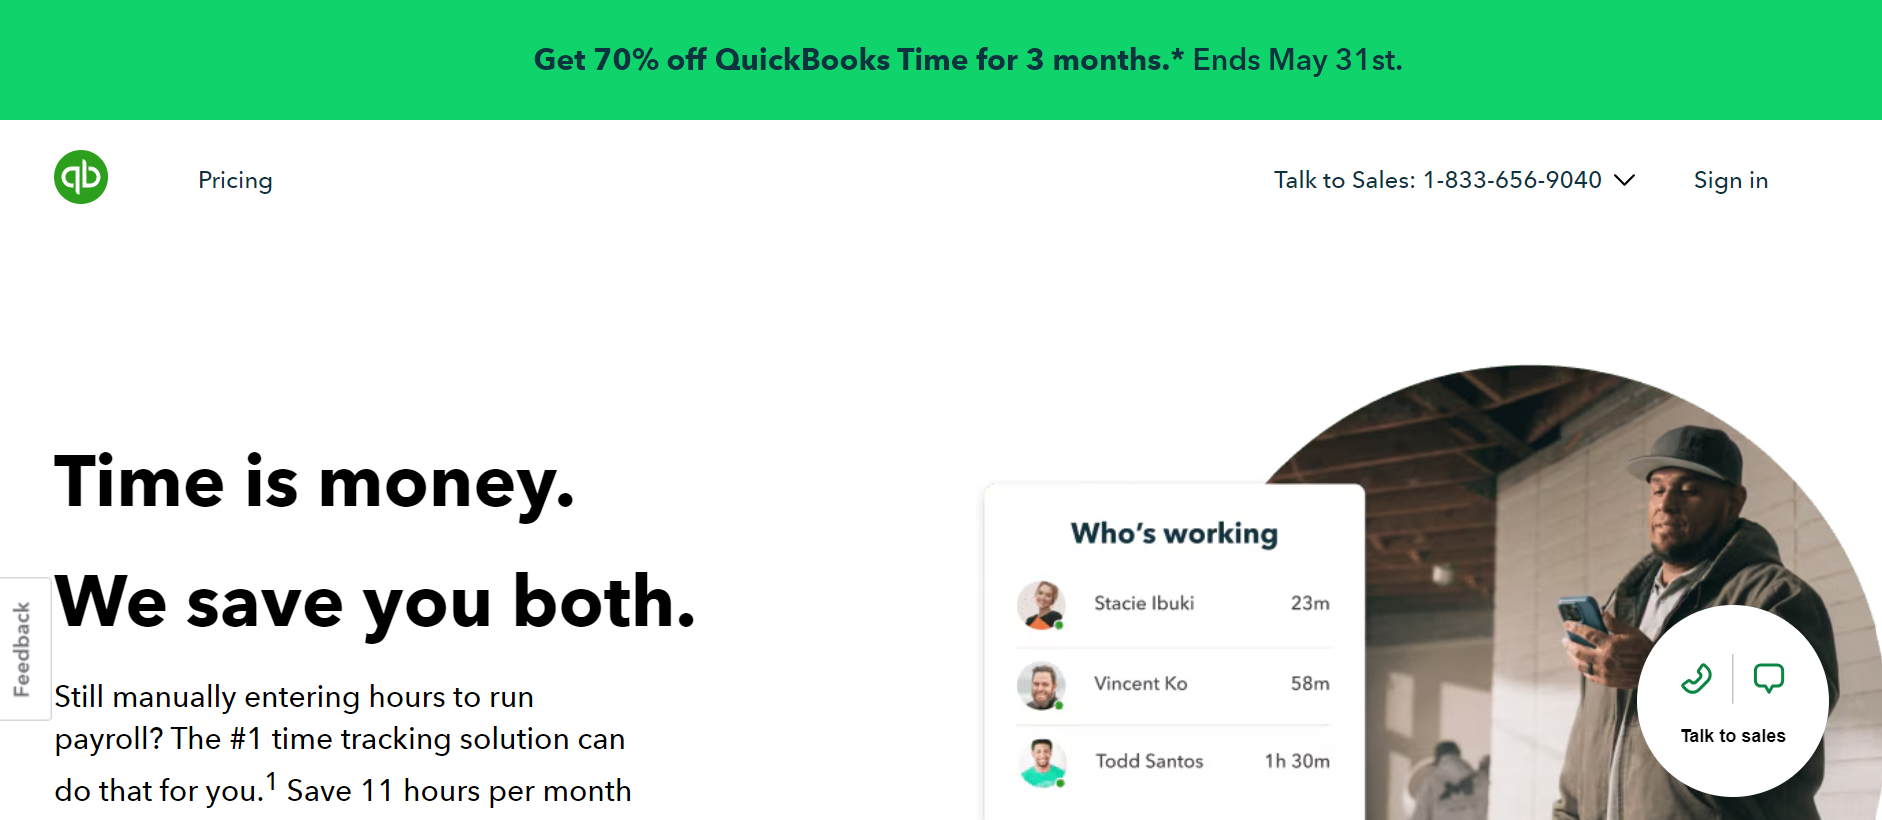
Task: Click Talk to Sales phone number
Action: click(x=1438, y=180)
